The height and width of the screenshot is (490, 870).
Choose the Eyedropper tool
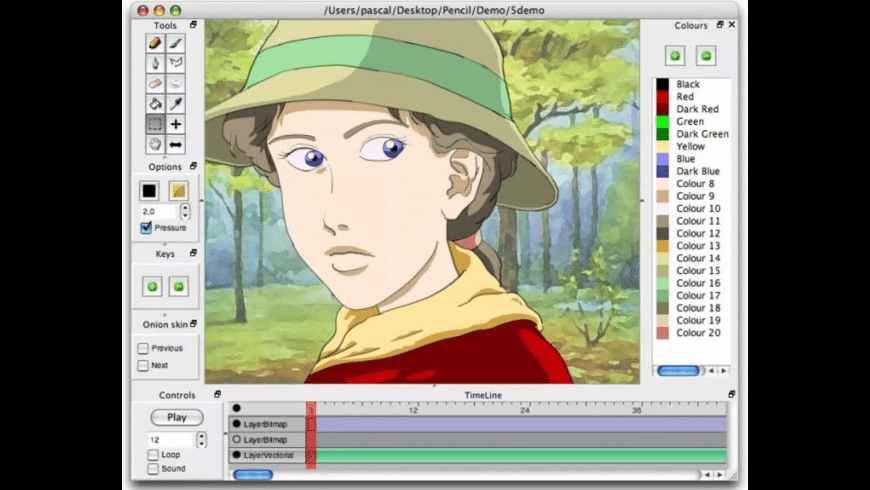click(x=176, y=103)
